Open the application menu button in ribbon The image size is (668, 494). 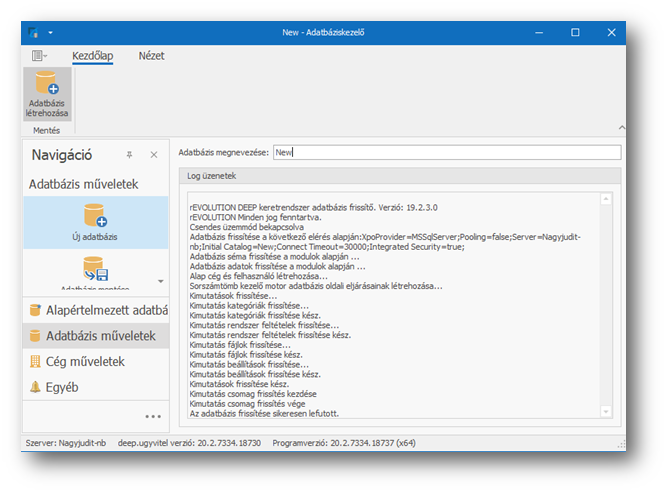pyautogui.click(x=40, y=57)
